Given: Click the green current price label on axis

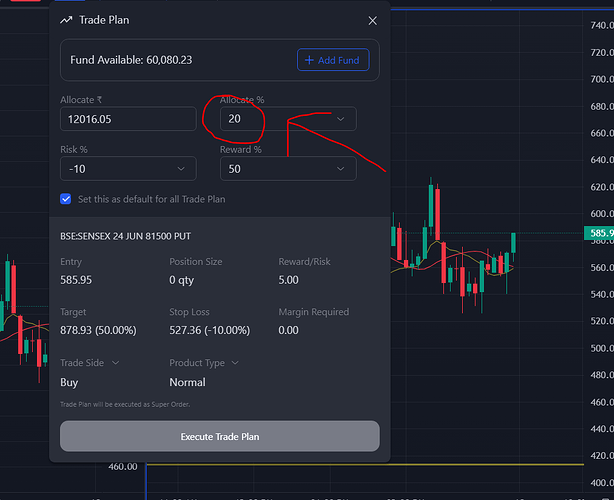Looking at the screenshot, I should point(598,234).
